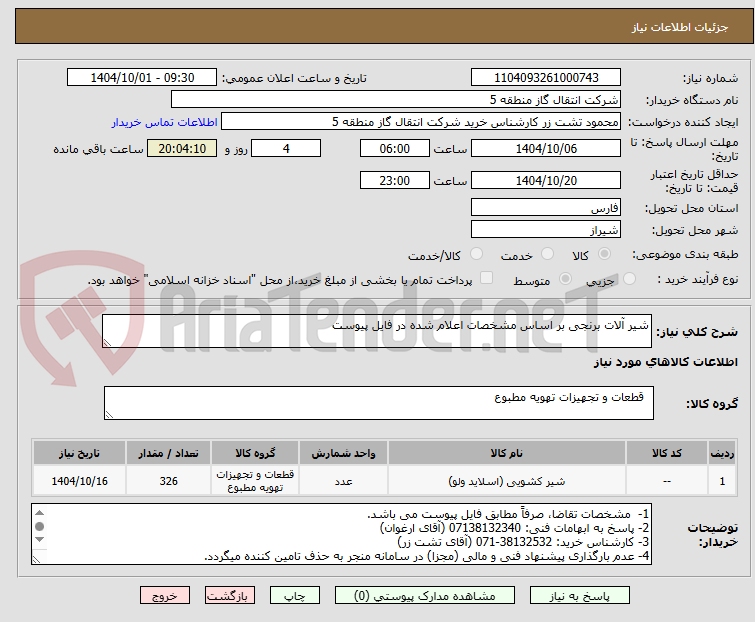
Task: Click the price validity date 1404/10/20
Action: click(x=546, y=181)
